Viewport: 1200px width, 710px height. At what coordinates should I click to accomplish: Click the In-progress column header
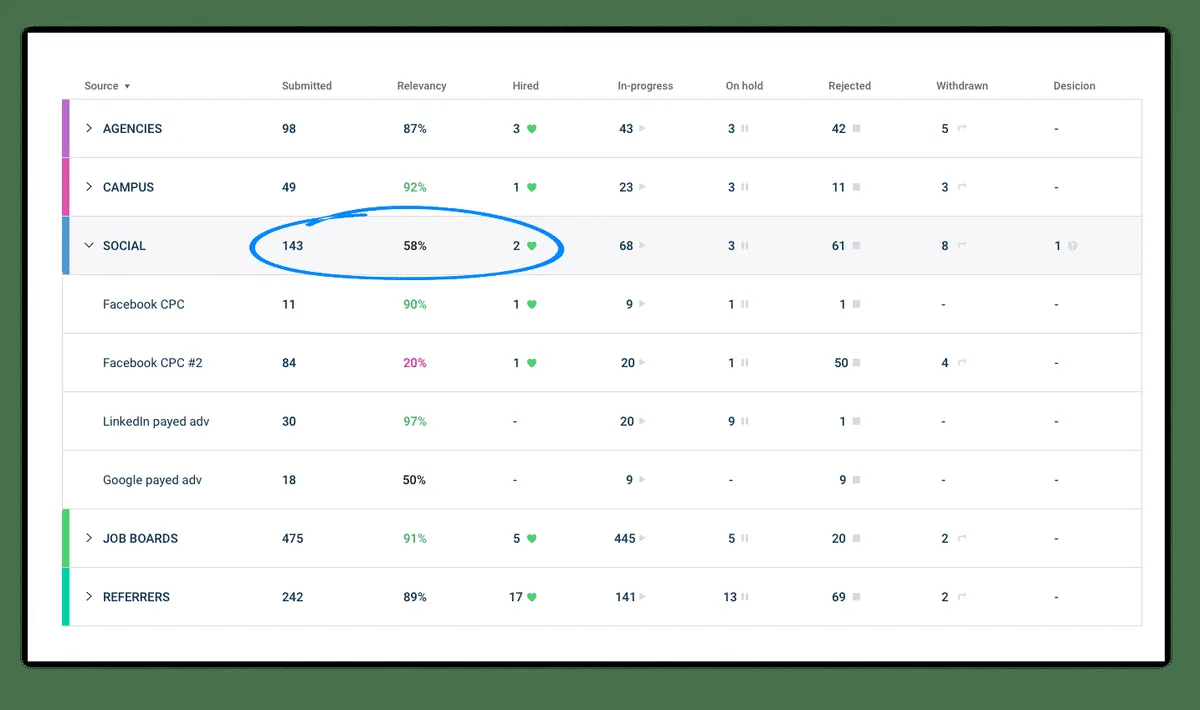point(645,86)
